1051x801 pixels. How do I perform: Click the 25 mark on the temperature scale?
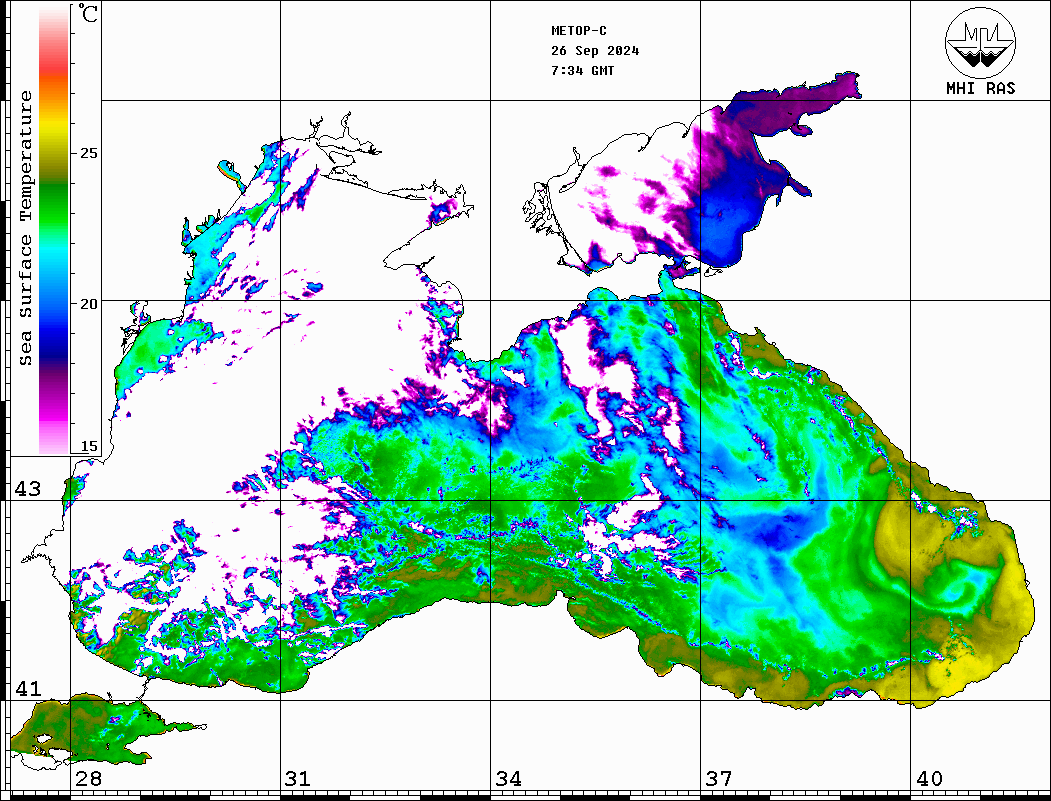click(88, 153)
